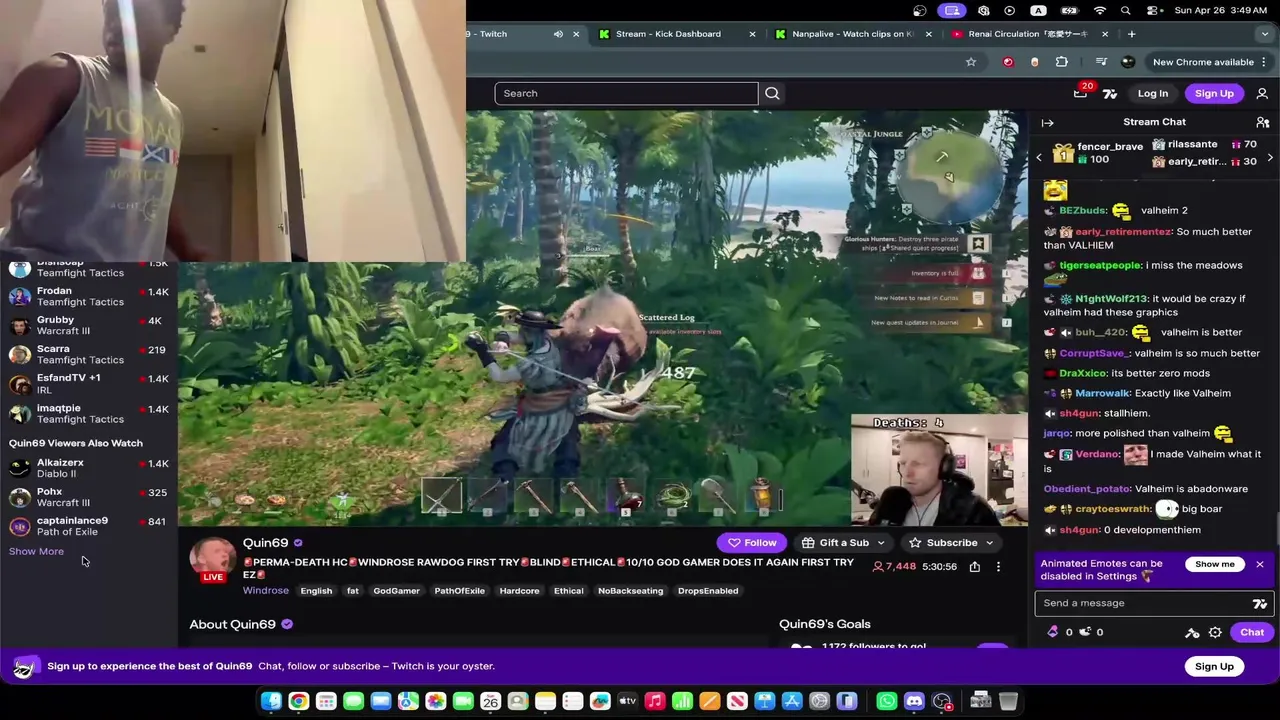This screenshot has width=1280, height=720.
Task: Expand the Gift a Sub dropdown arrow
Action: tap(881, 543)
